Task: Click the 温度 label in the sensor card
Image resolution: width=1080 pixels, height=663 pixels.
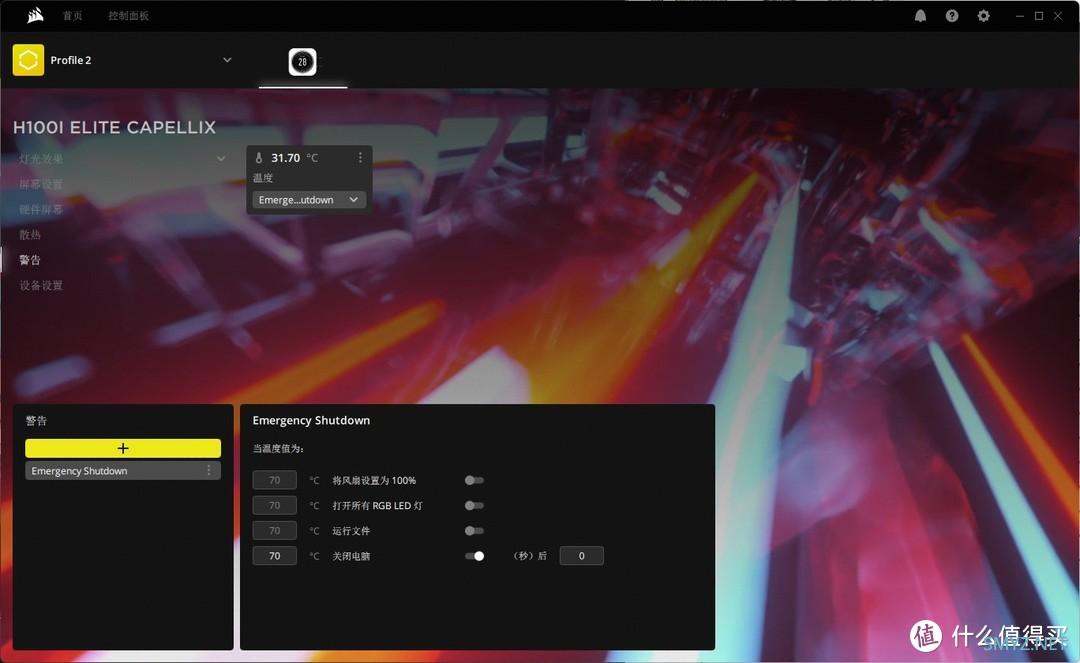Action: point(263,178)
